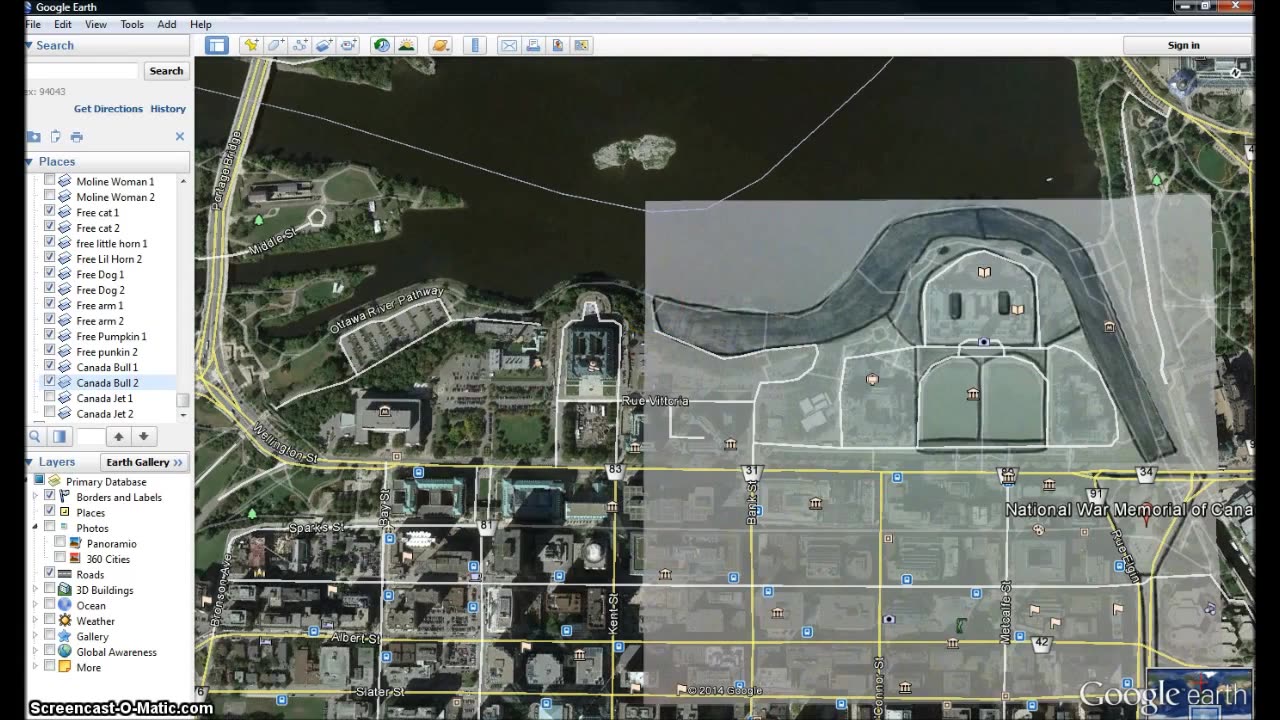This screenshot has height=720, width=1280.
Task: Click the printer icon in search panel
Action: click(x=77, y=137)
